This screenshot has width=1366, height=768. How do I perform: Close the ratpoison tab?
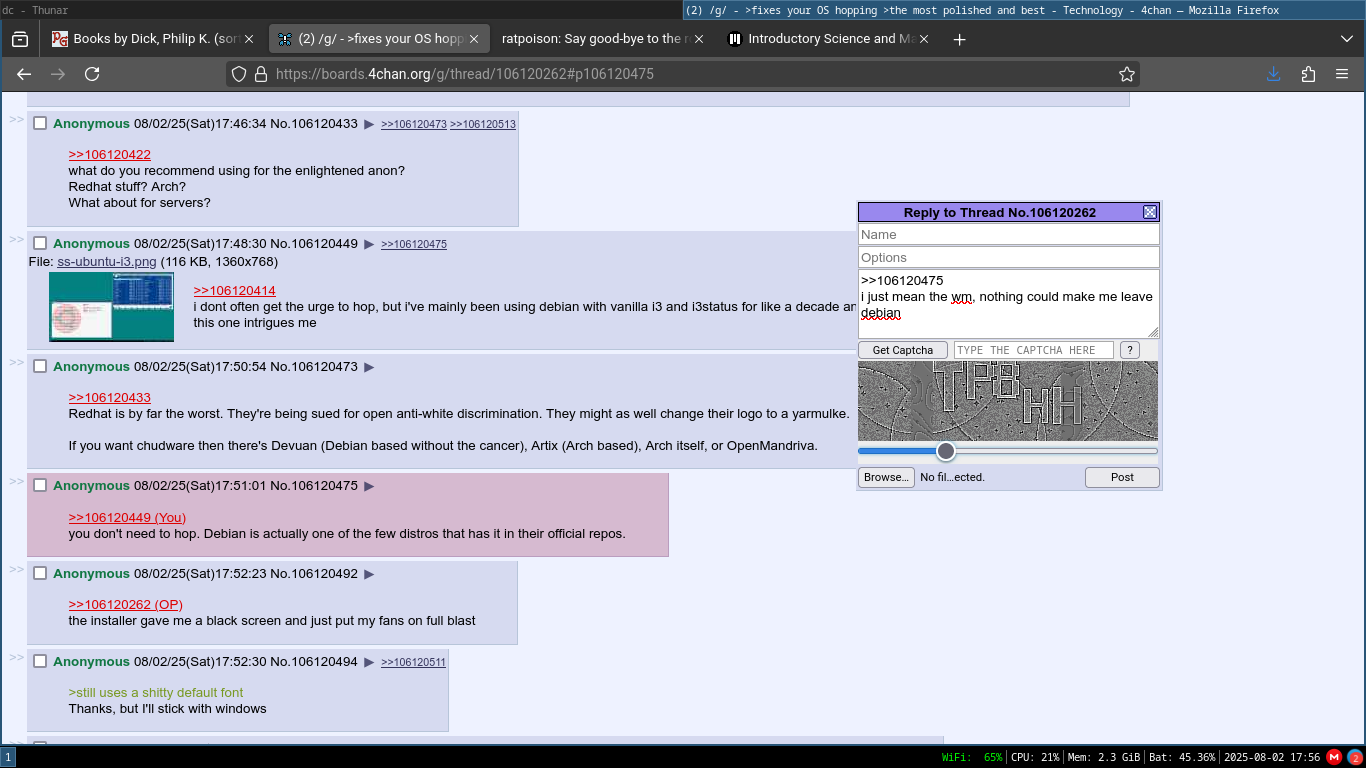tap(701, 39)
